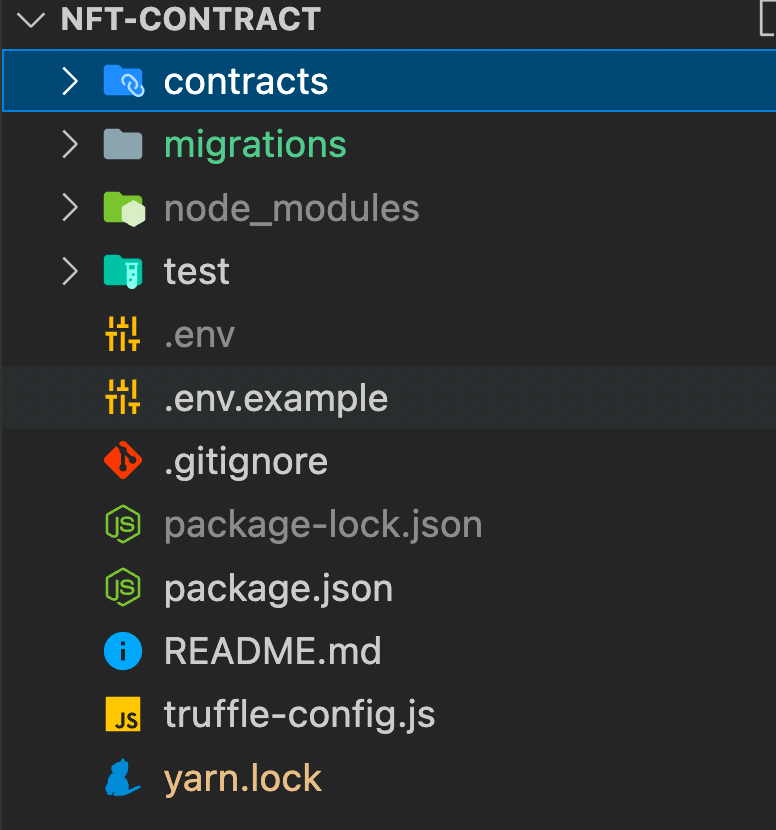Expand the node_modules folder
The image size is (776, 830).
click(x=68, y=207)
